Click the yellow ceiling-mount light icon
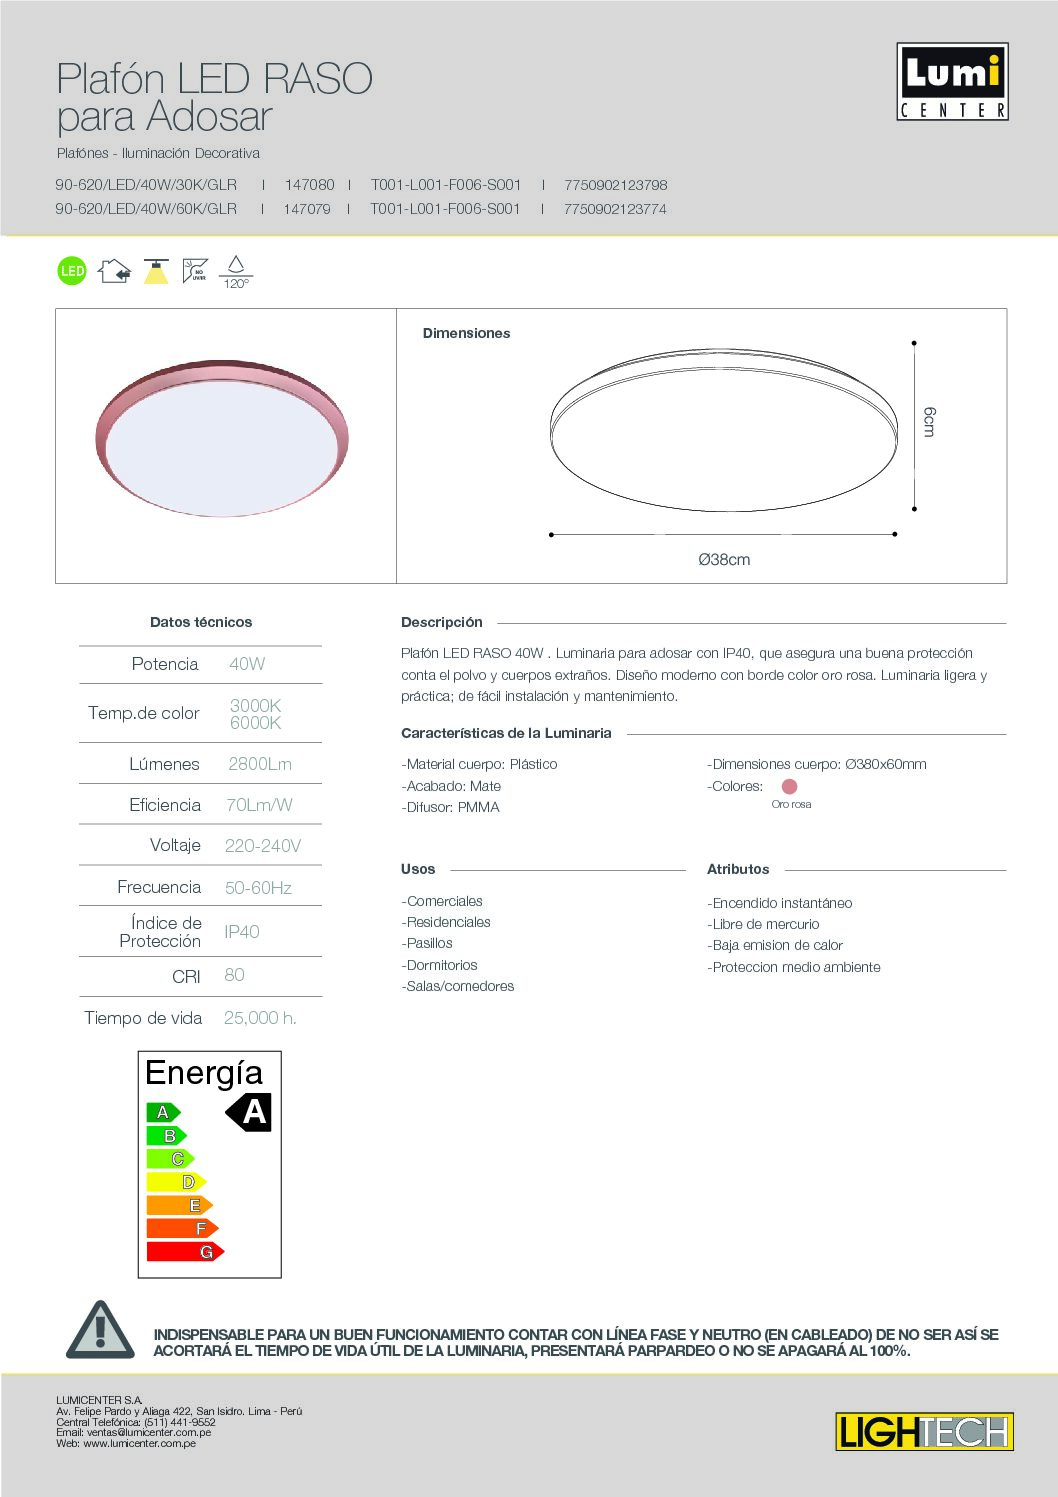 156,271
